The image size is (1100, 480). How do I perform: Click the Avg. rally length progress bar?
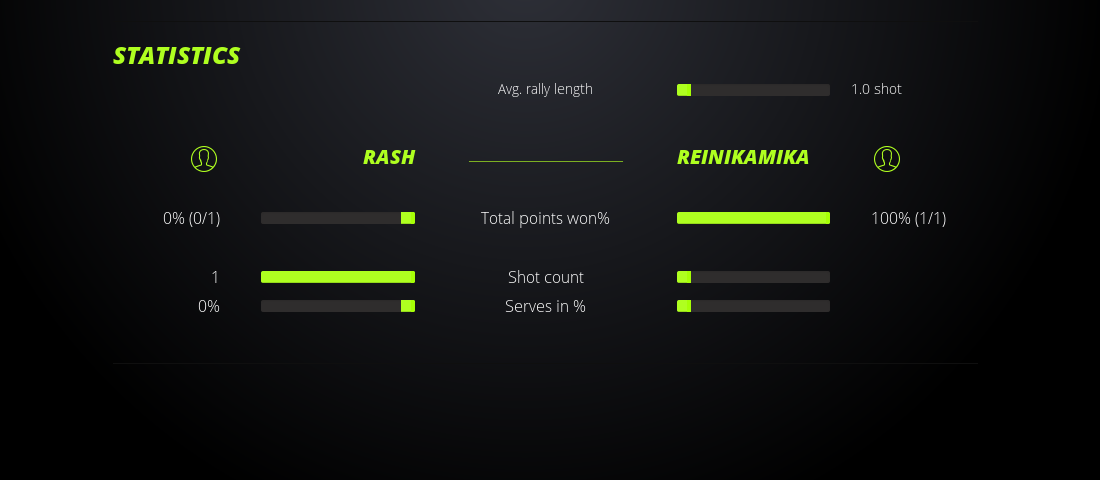click(753, 90)
